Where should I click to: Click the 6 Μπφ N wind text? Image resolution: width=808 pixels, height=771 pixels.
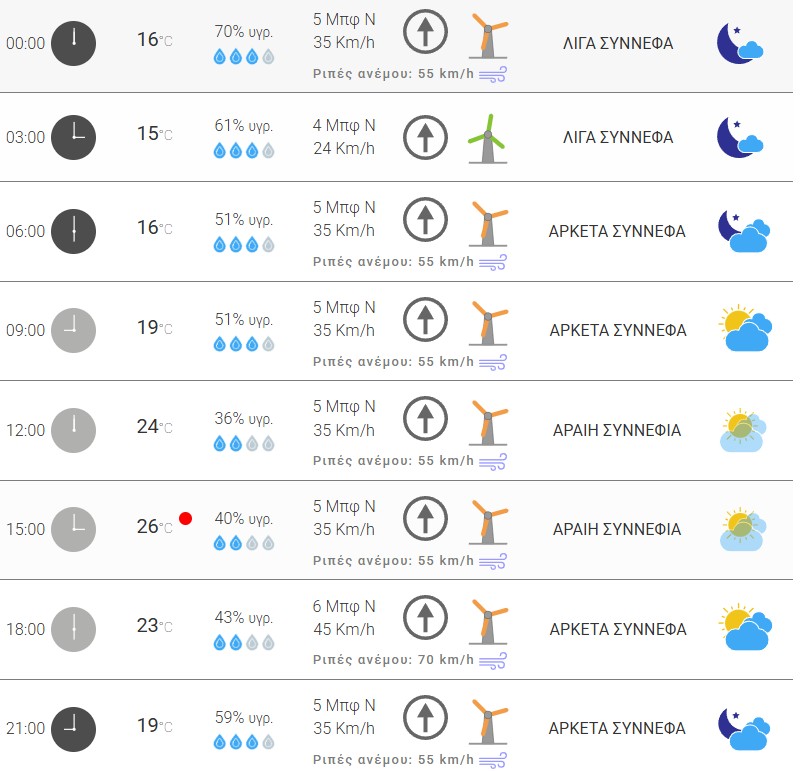[x=344, y=606]
